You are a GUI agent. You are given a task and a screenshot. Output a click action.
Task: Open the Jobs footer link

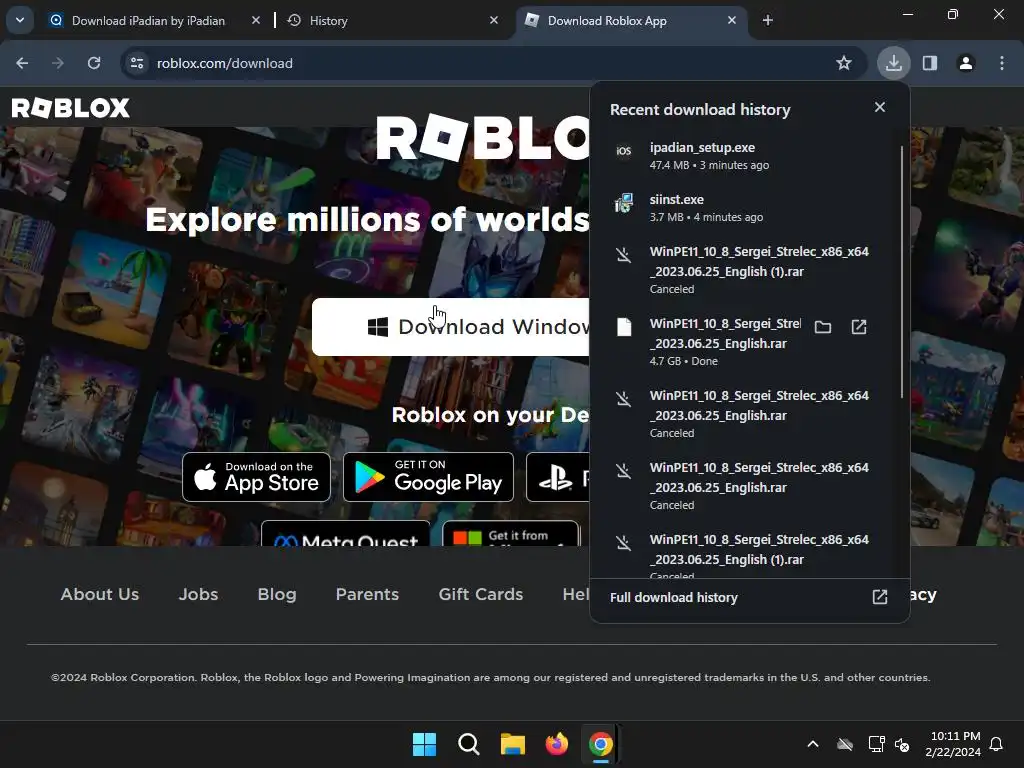[199, 594]
